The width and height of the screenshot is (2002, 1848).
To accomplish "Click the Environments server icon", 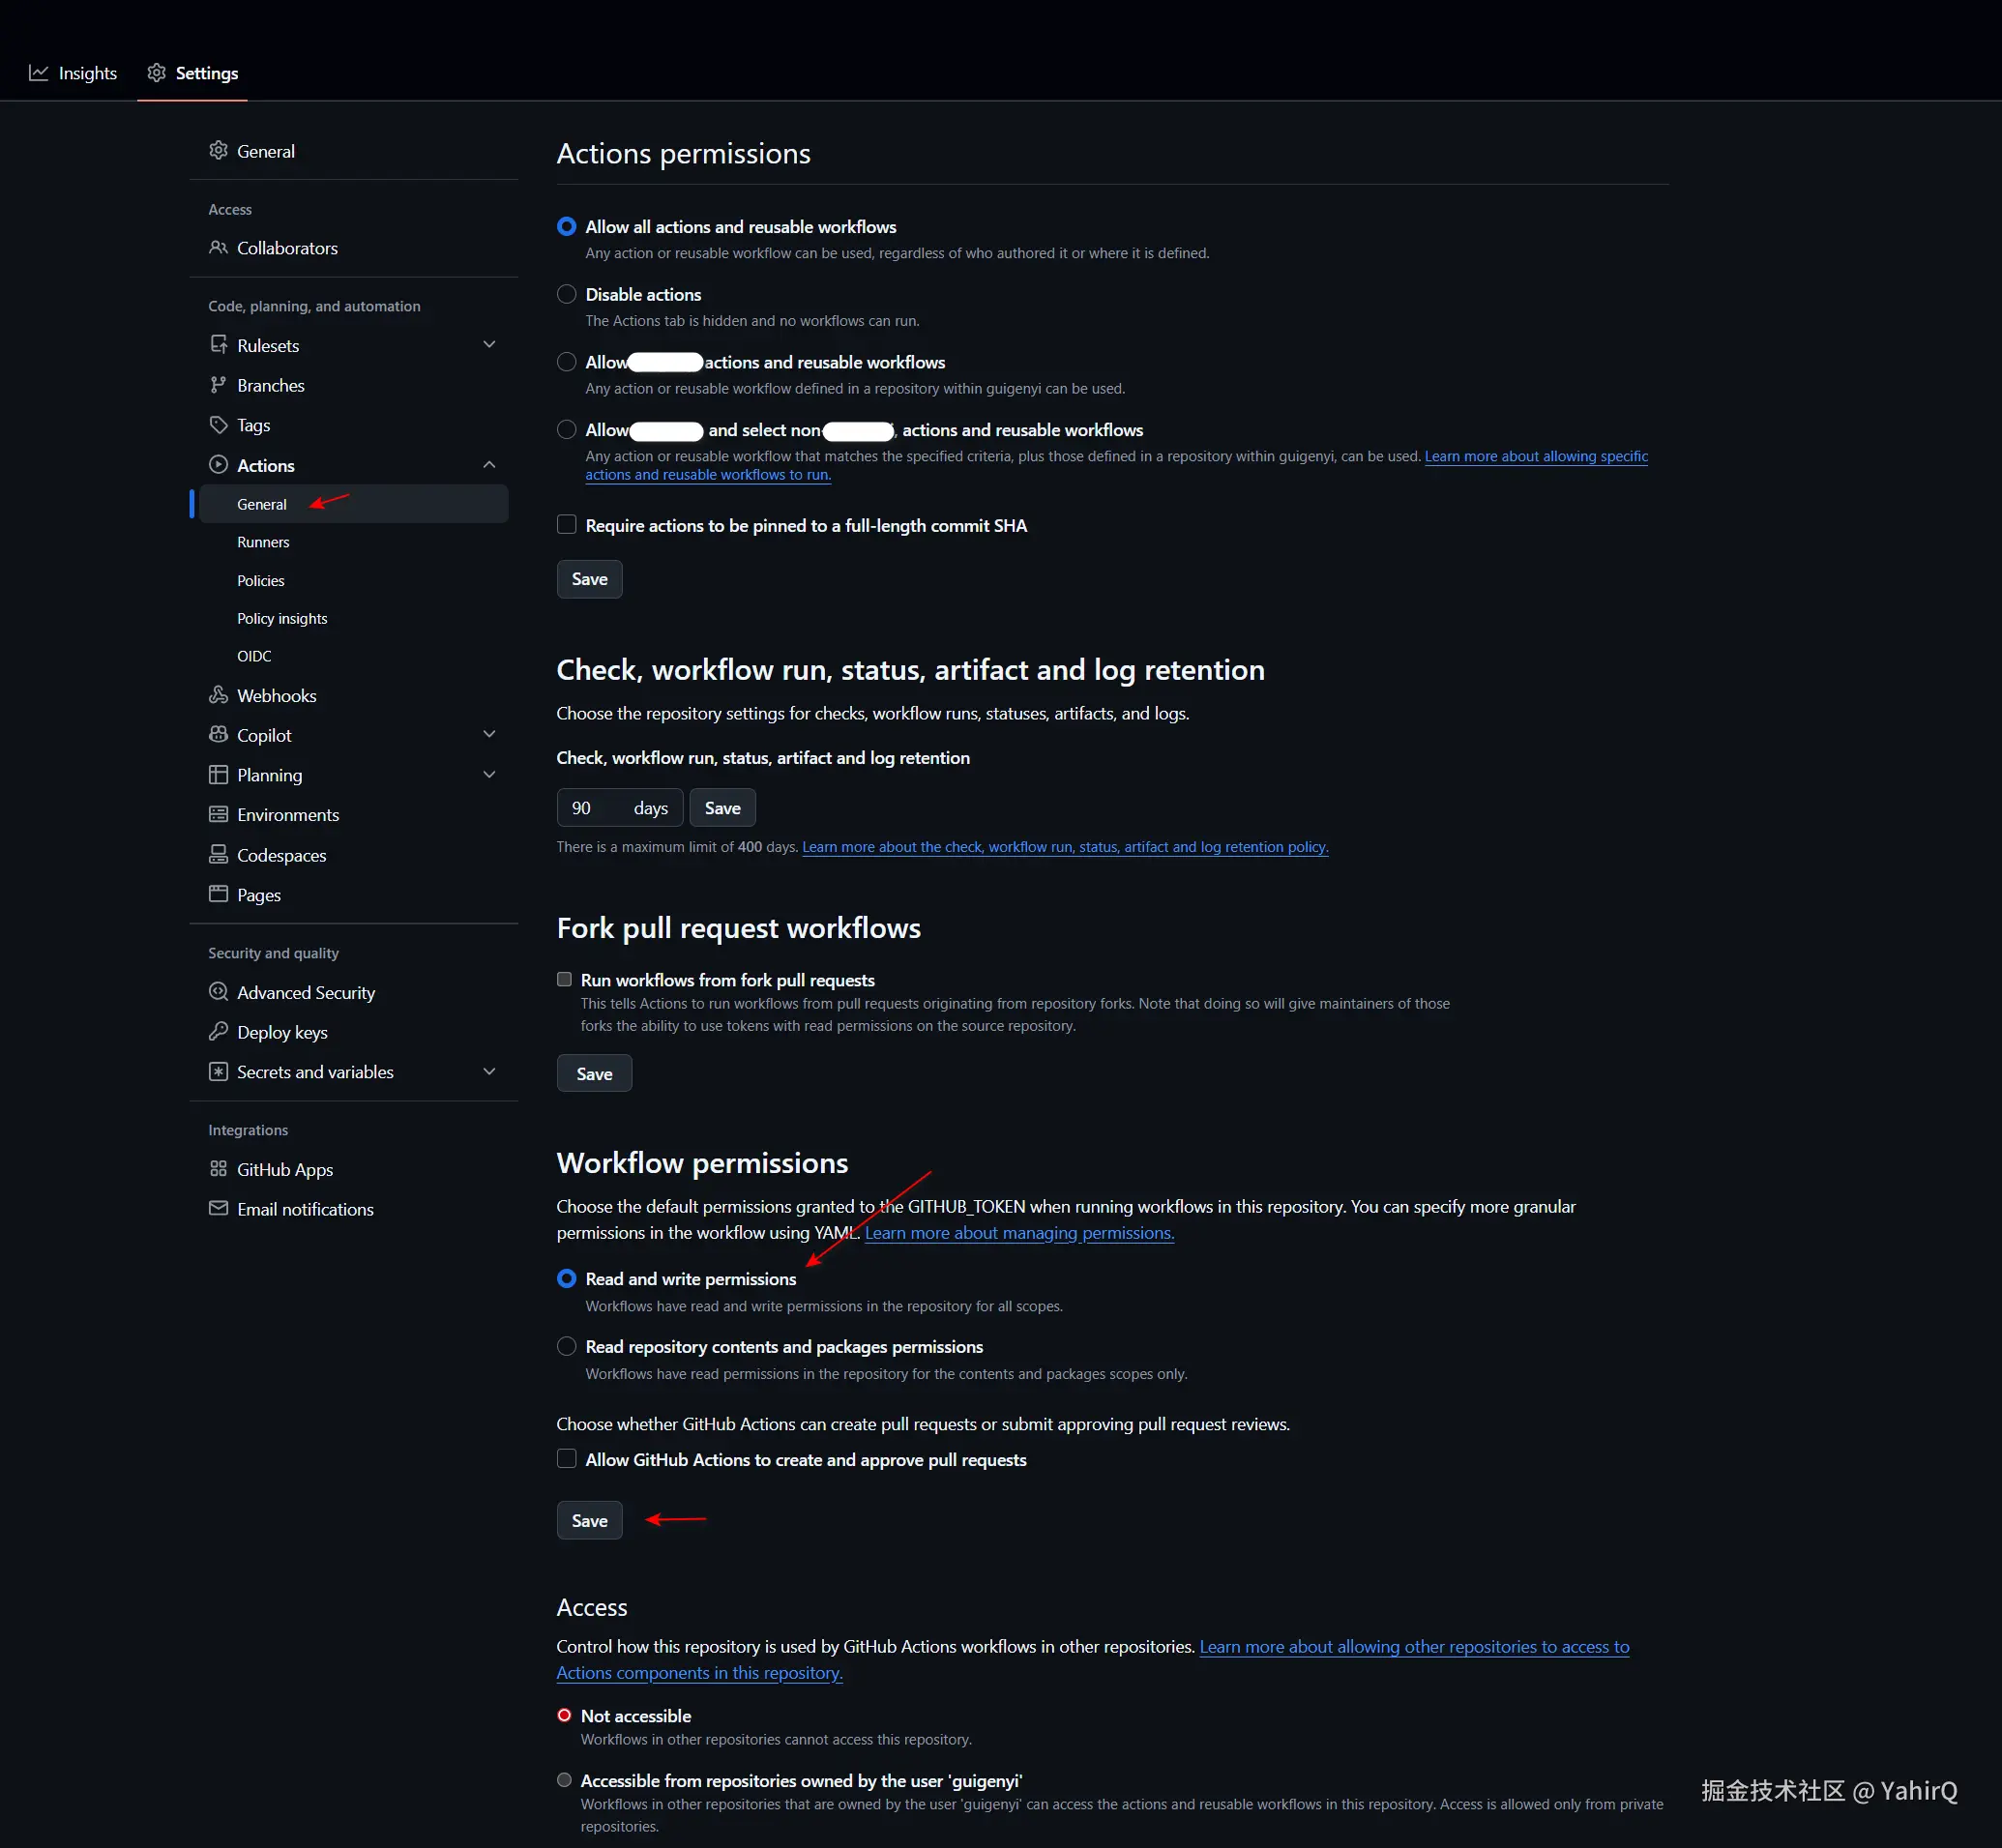I will [x=218, y=814].
